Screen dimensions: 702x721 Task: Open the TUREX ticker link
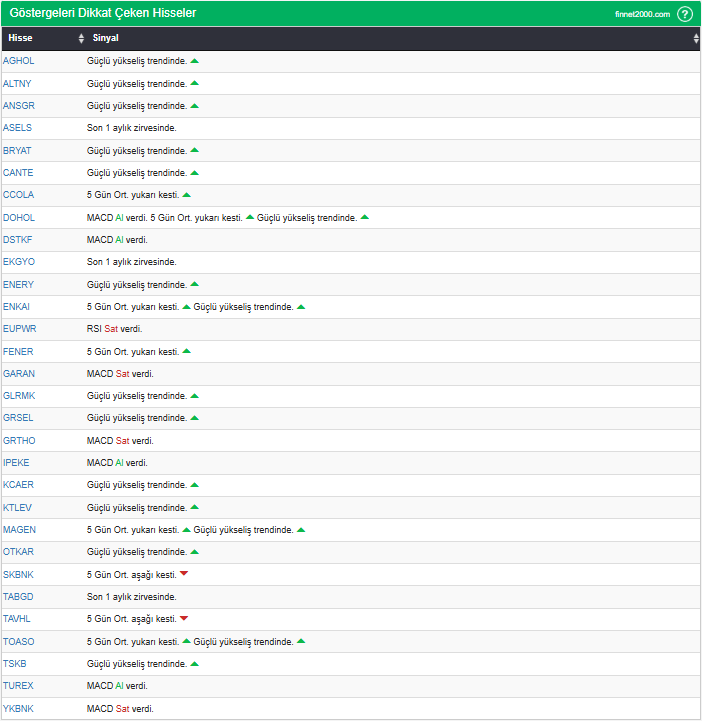(18, 686)
